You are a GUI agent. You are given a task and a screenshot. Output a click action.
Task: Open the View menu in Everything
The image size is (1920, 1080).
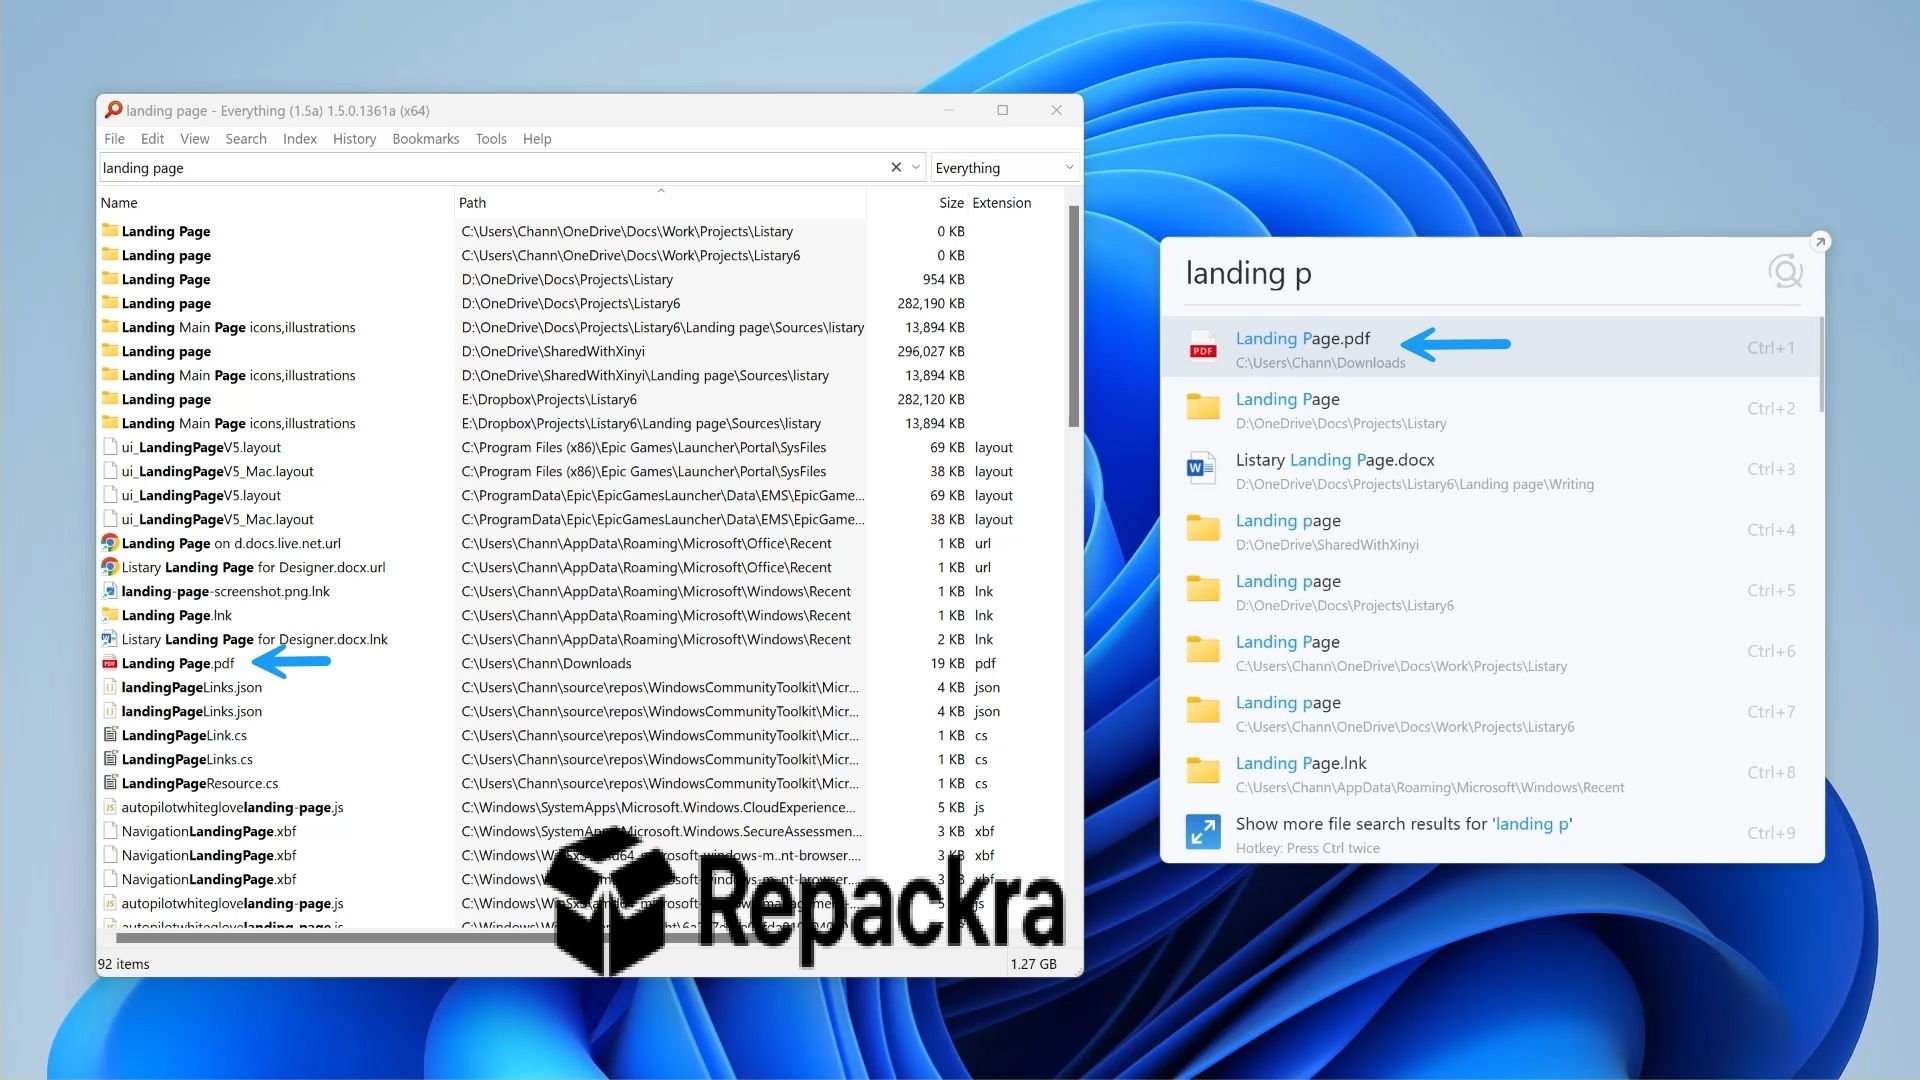tap(194, 139)
